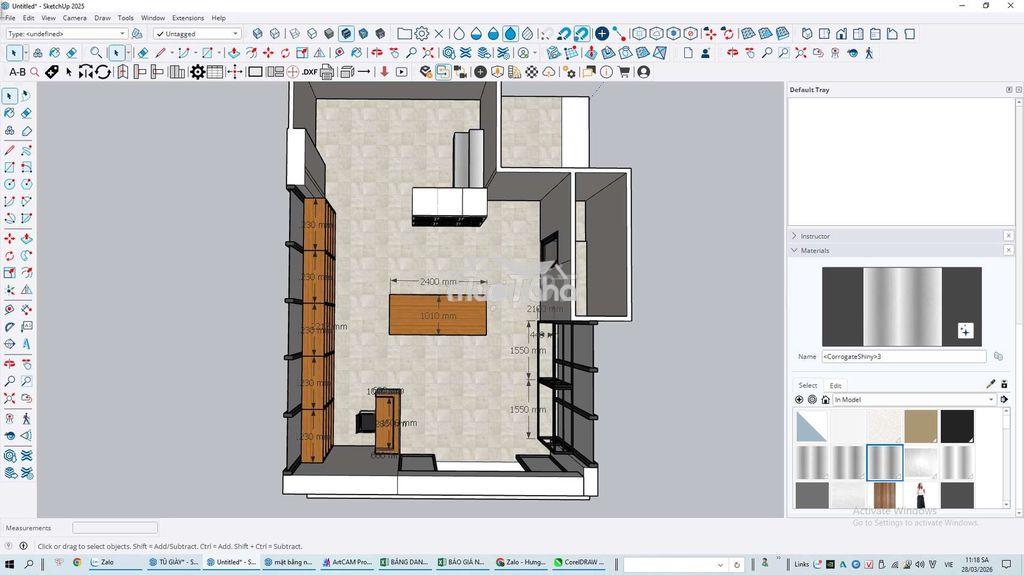Open Zalo from the taskbar

[115, 562]
